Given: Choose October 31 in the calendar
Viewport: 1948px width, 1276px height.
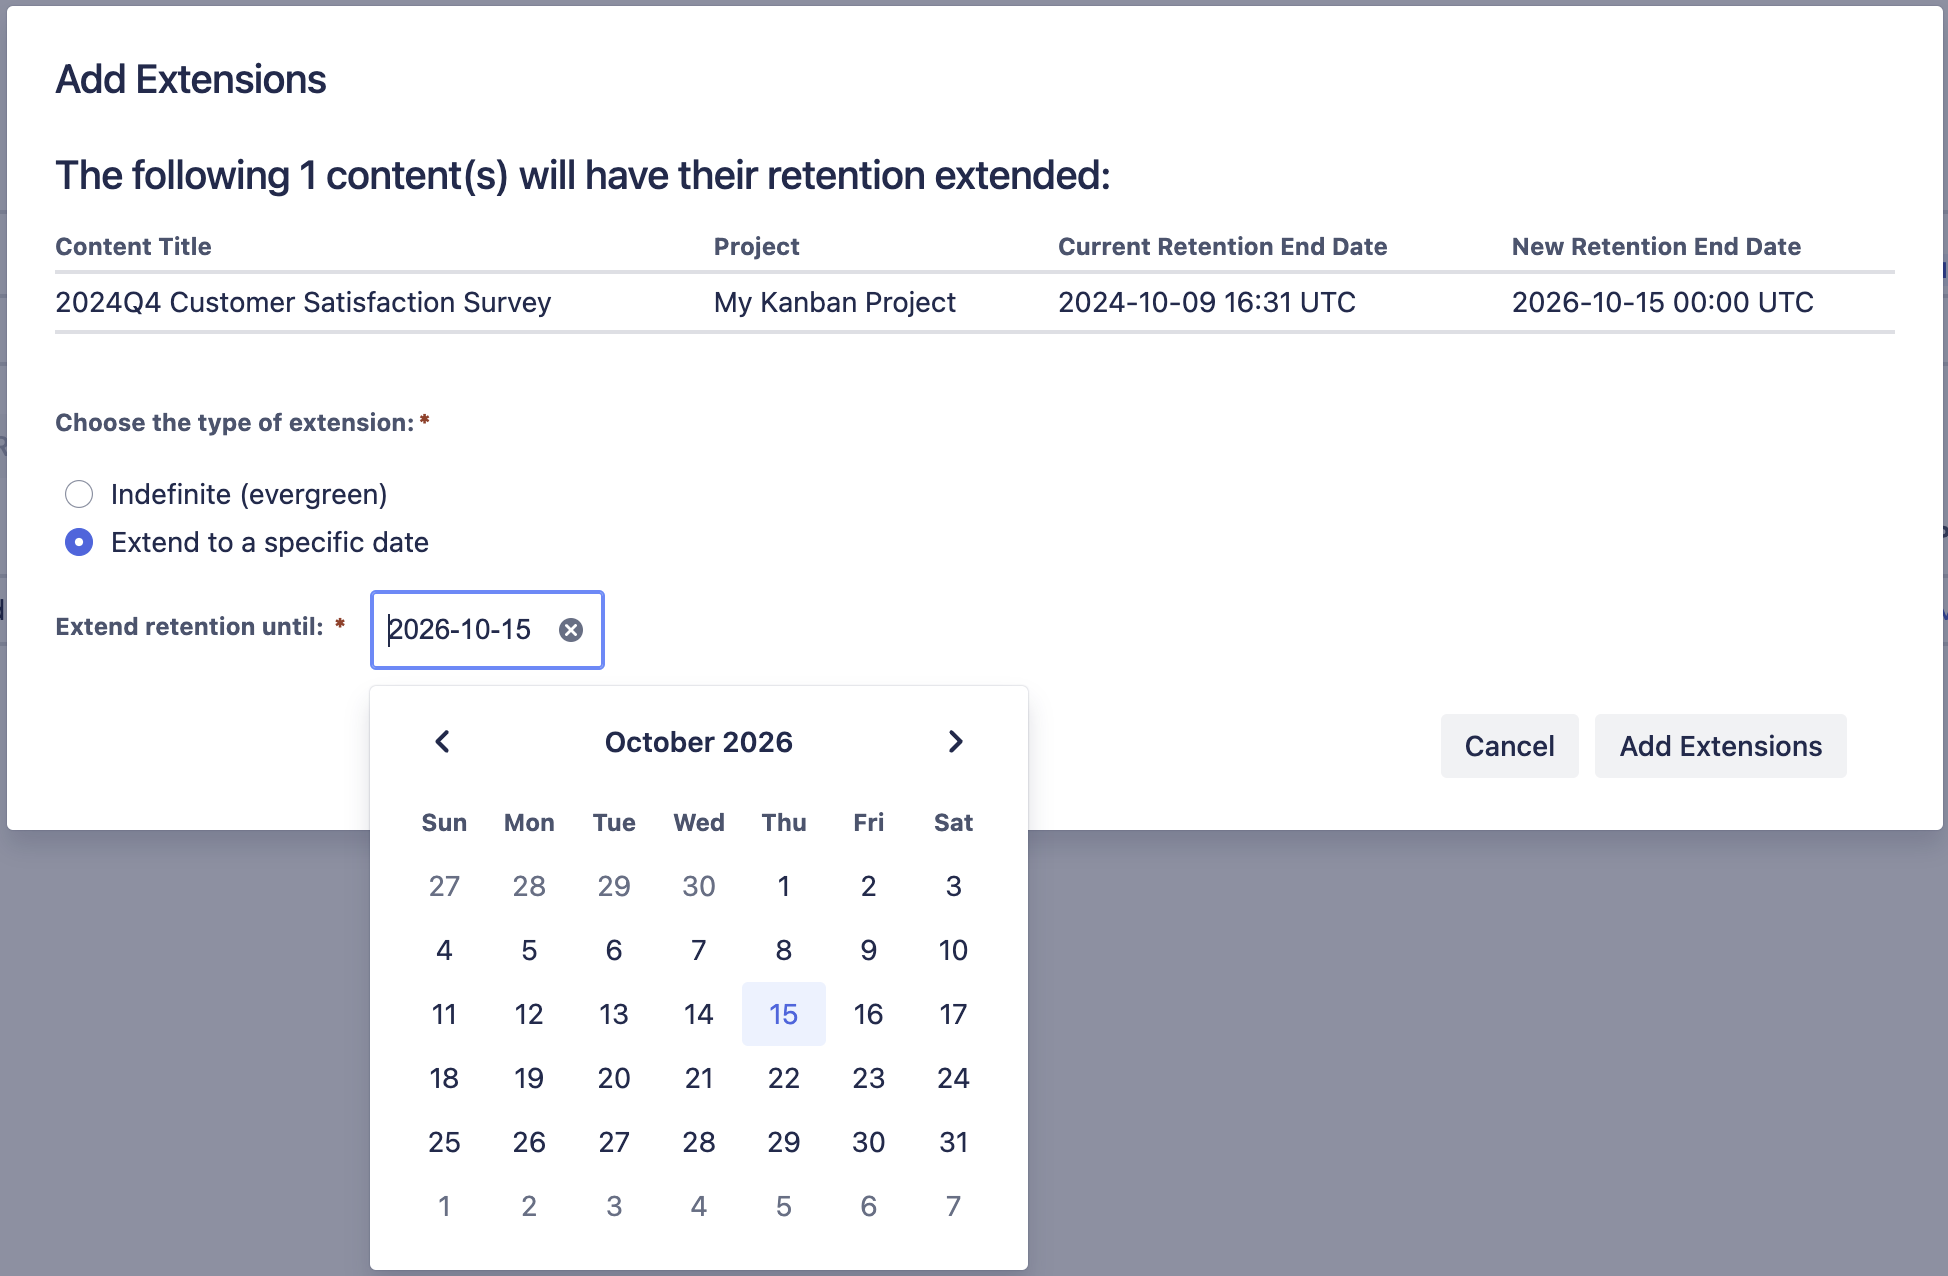Looking at the screenshot, I should pos(953,1142).
